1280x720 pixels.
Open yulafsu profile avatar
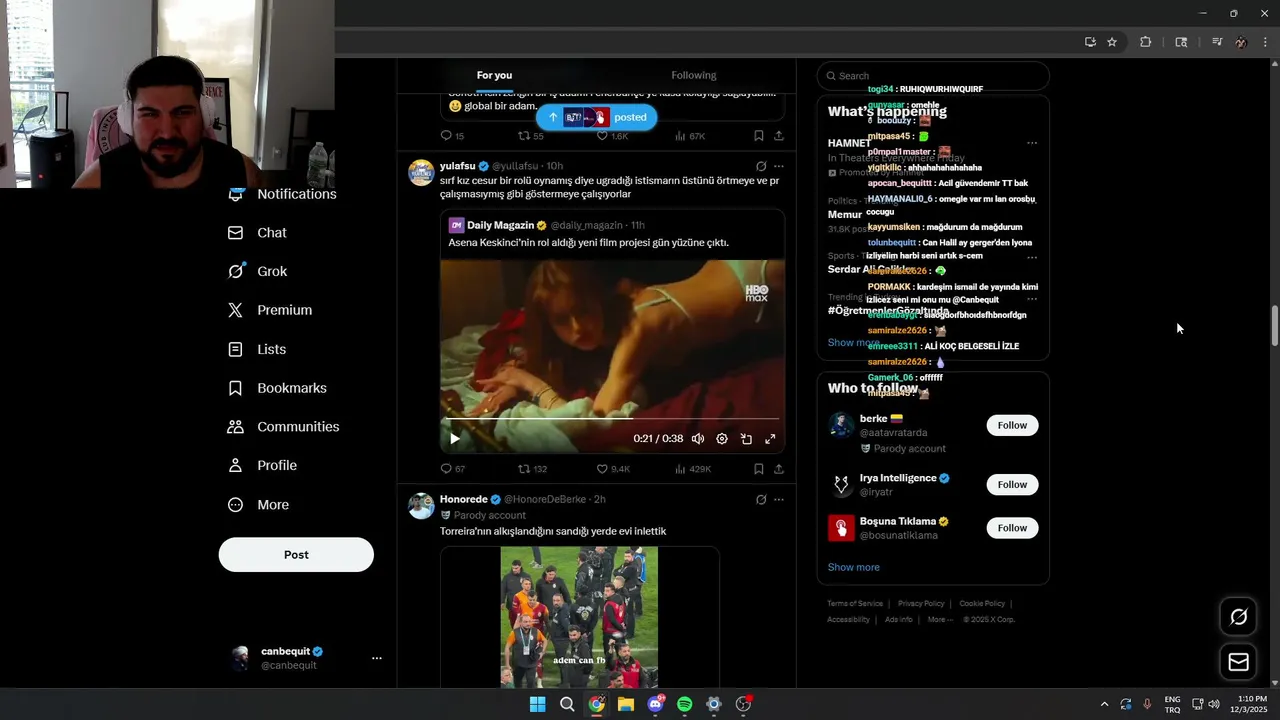point(421,173)
